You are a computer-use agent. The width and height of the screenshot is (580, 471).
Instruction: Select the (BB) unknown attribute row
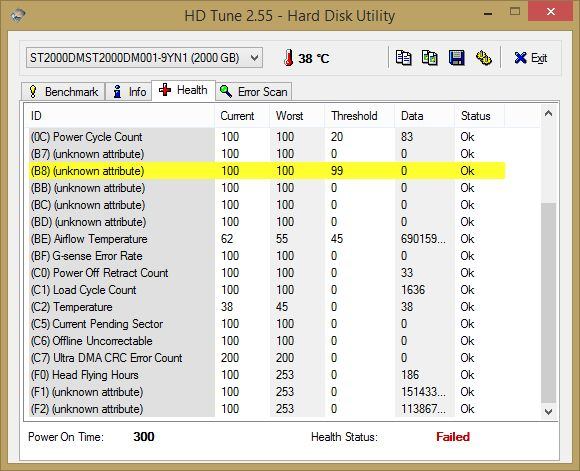tap(267, 188)
